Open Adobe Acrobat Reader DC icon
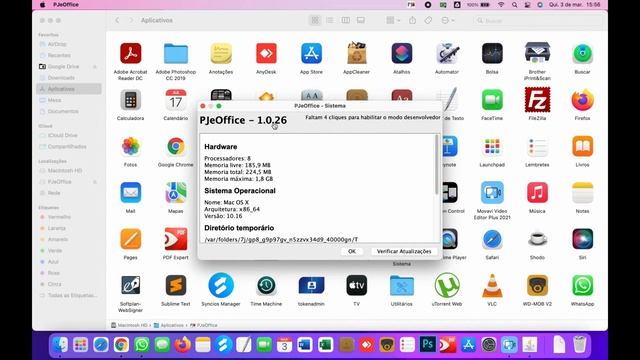Image resolution: width=640 pixels, height=360 pixels. tap(131, 53)
